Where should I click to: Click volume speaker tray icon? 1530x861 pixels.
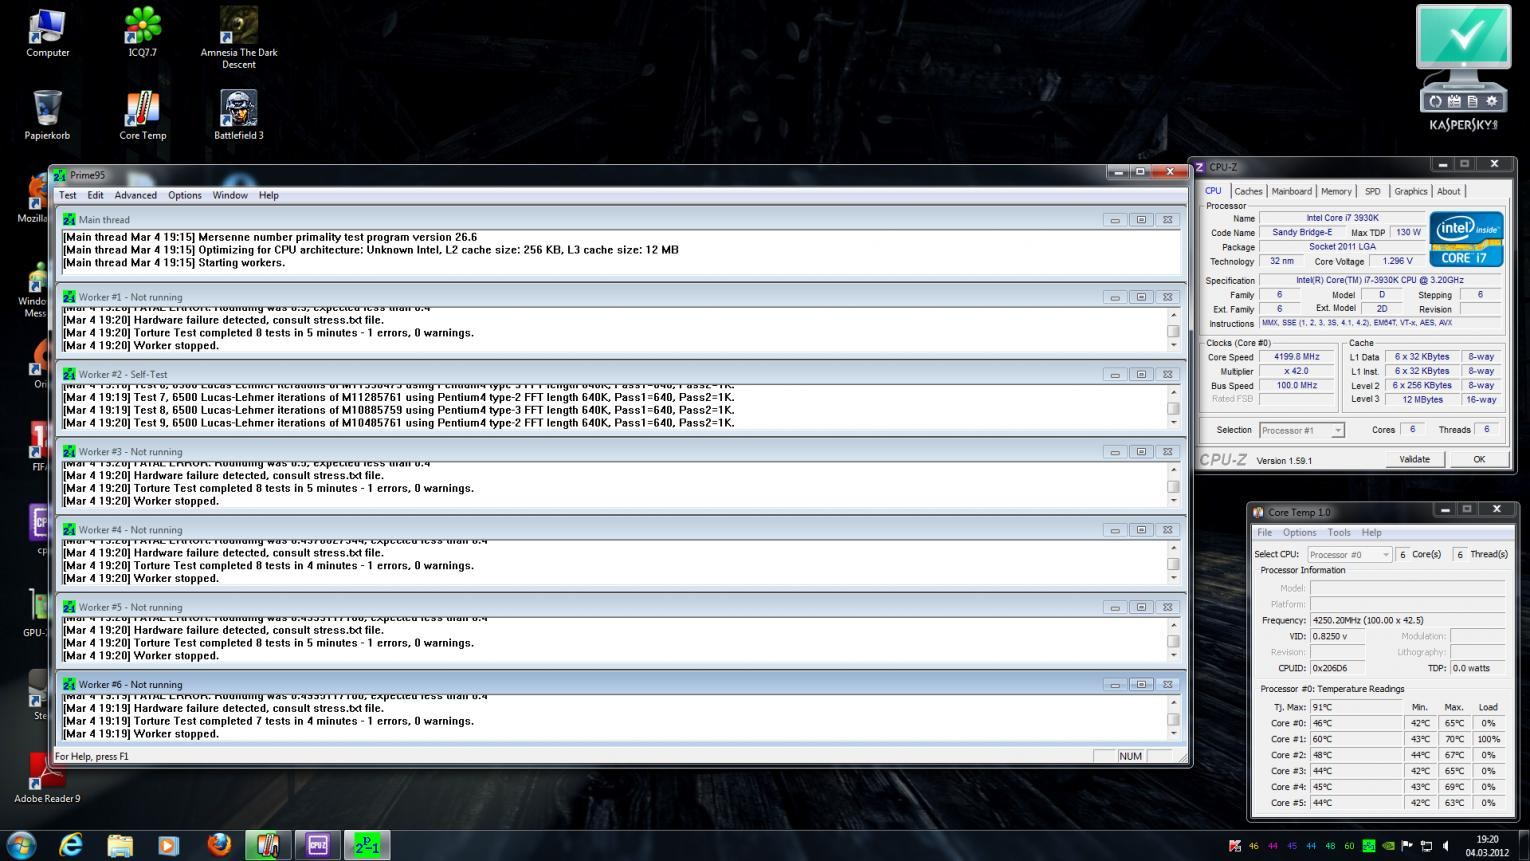tap(1445, 846)
